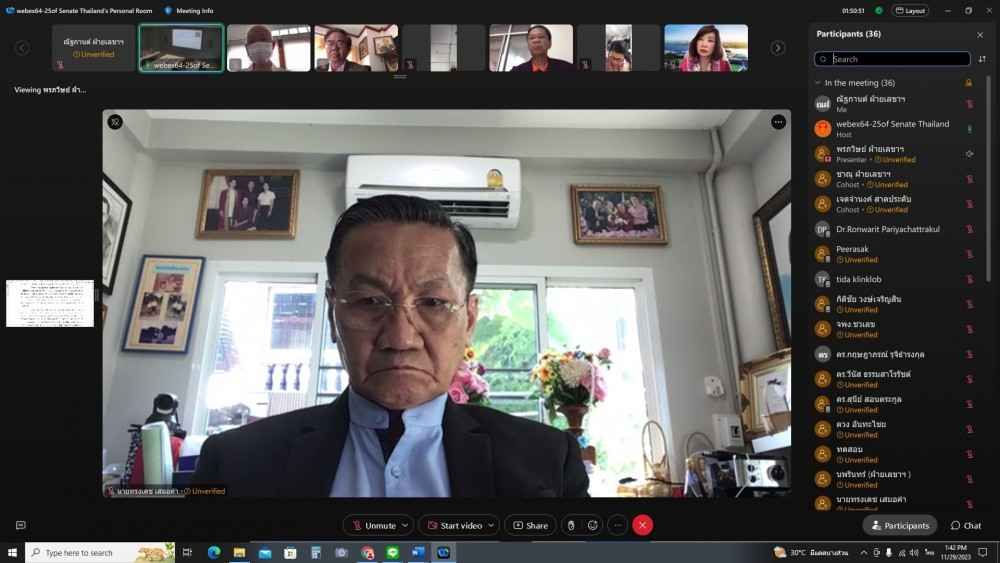Open the Chat panel
The height and width of the screenshot is (563, 1000).
pos(966,525)
